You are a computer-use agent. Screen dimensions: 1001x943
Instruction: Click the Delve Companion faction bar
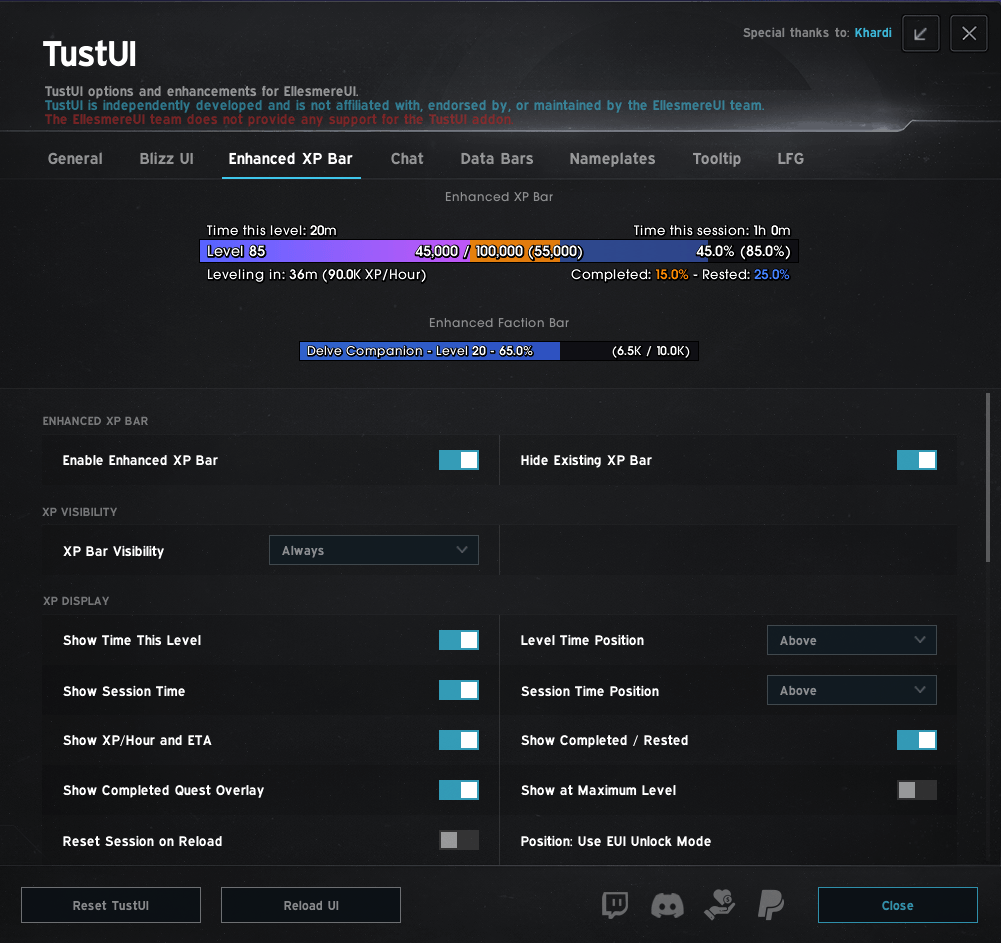pyautogui.click(x=499, y=351)
